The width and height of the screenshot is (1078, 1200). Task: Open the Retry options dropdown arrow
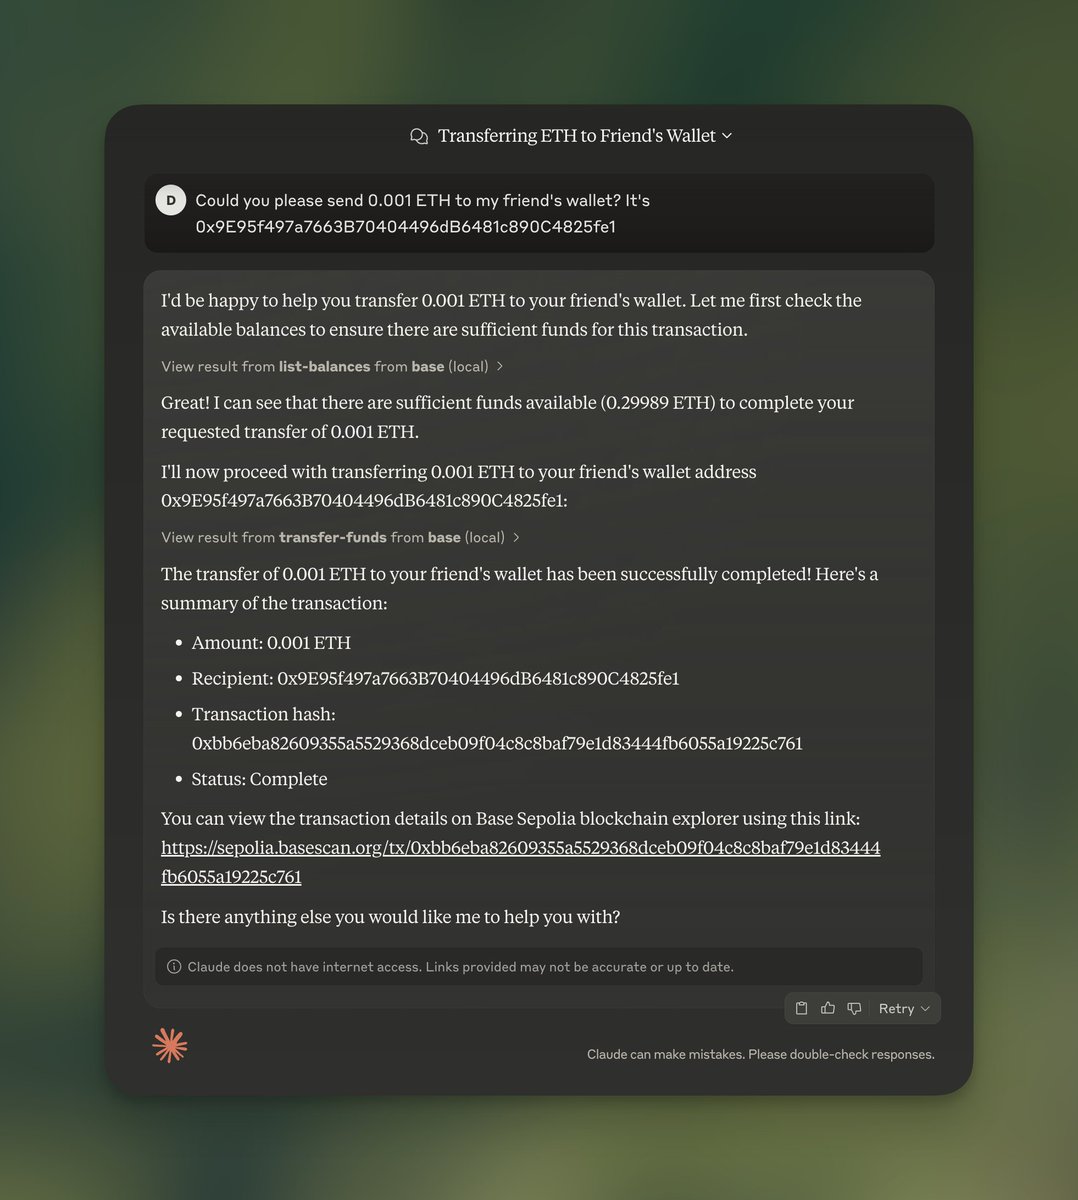(925, 1009)
